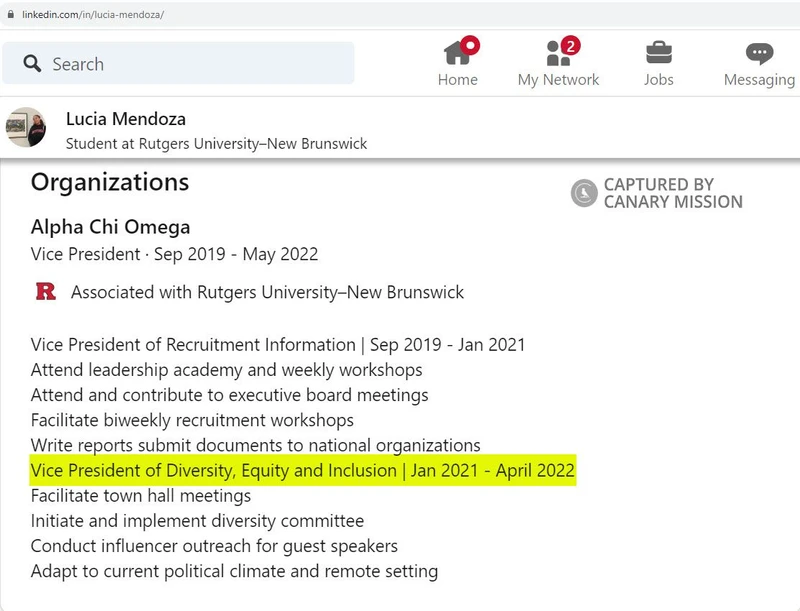
Task: Click 'Initiate and implement diversity committee' line
Action: pyautogui.click(x=197, y=521)
